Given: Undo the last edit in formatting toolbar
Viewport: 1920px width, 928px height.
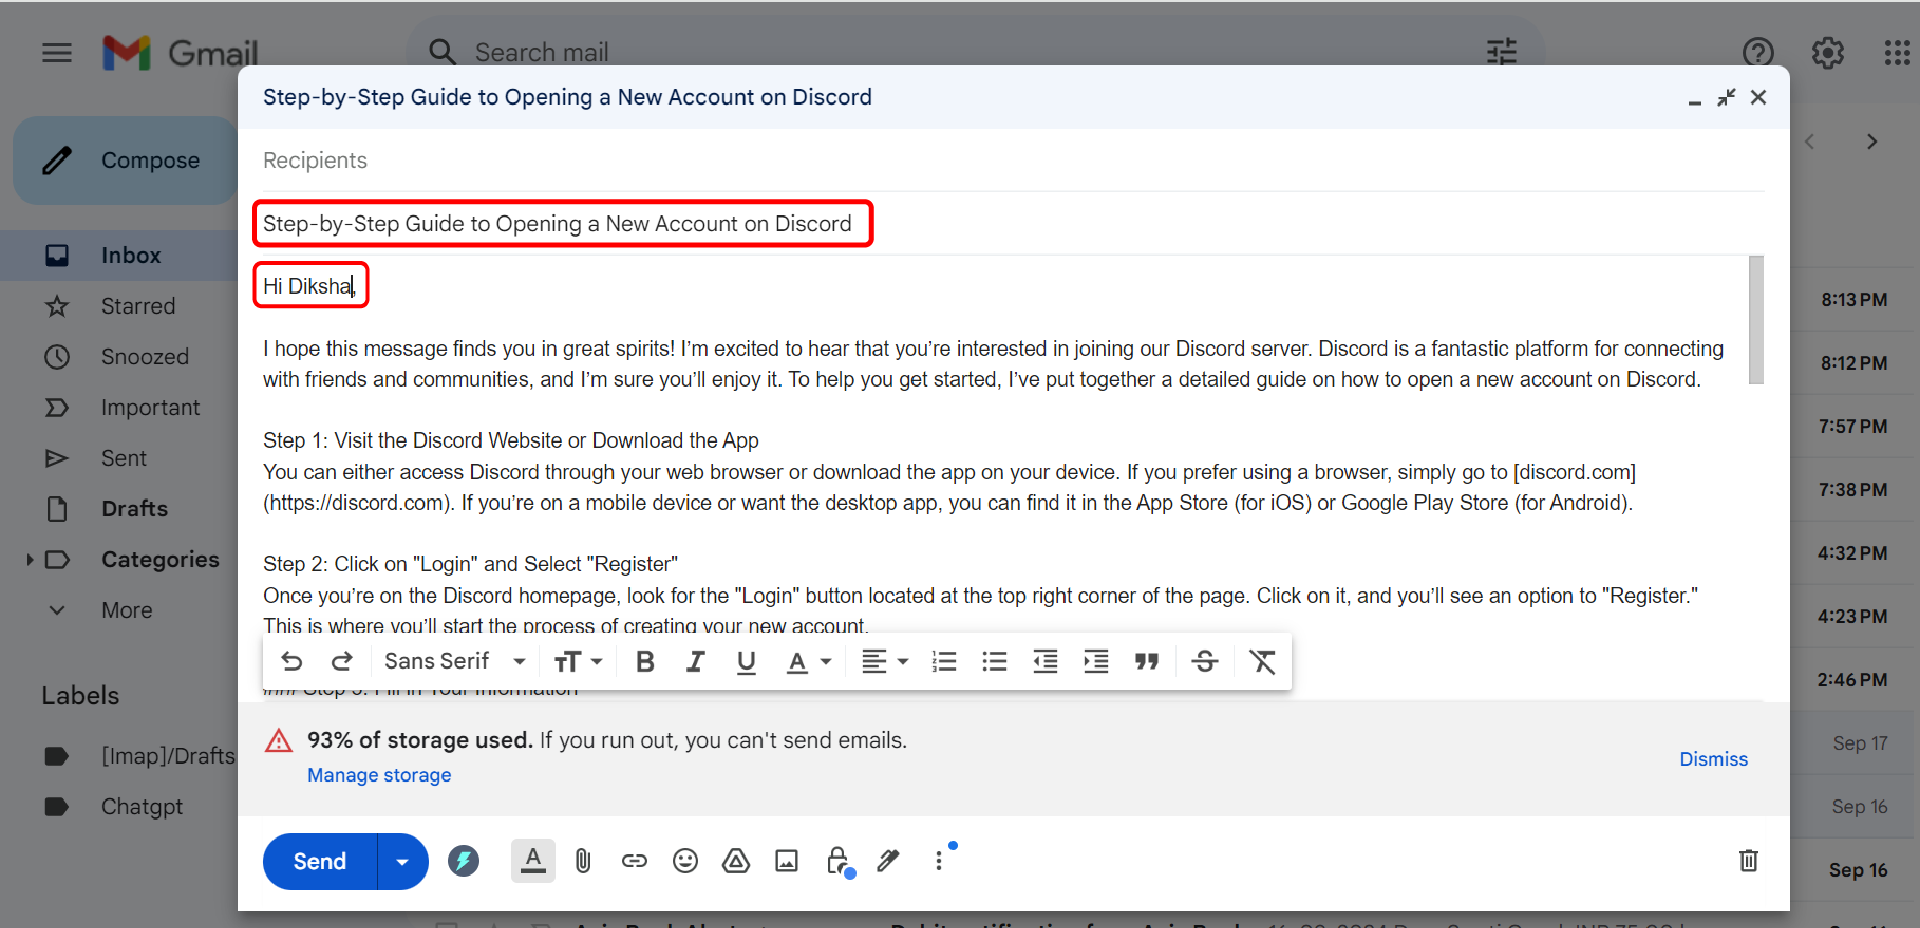Looking at the screenshot, I should click(x=292, y=662).
